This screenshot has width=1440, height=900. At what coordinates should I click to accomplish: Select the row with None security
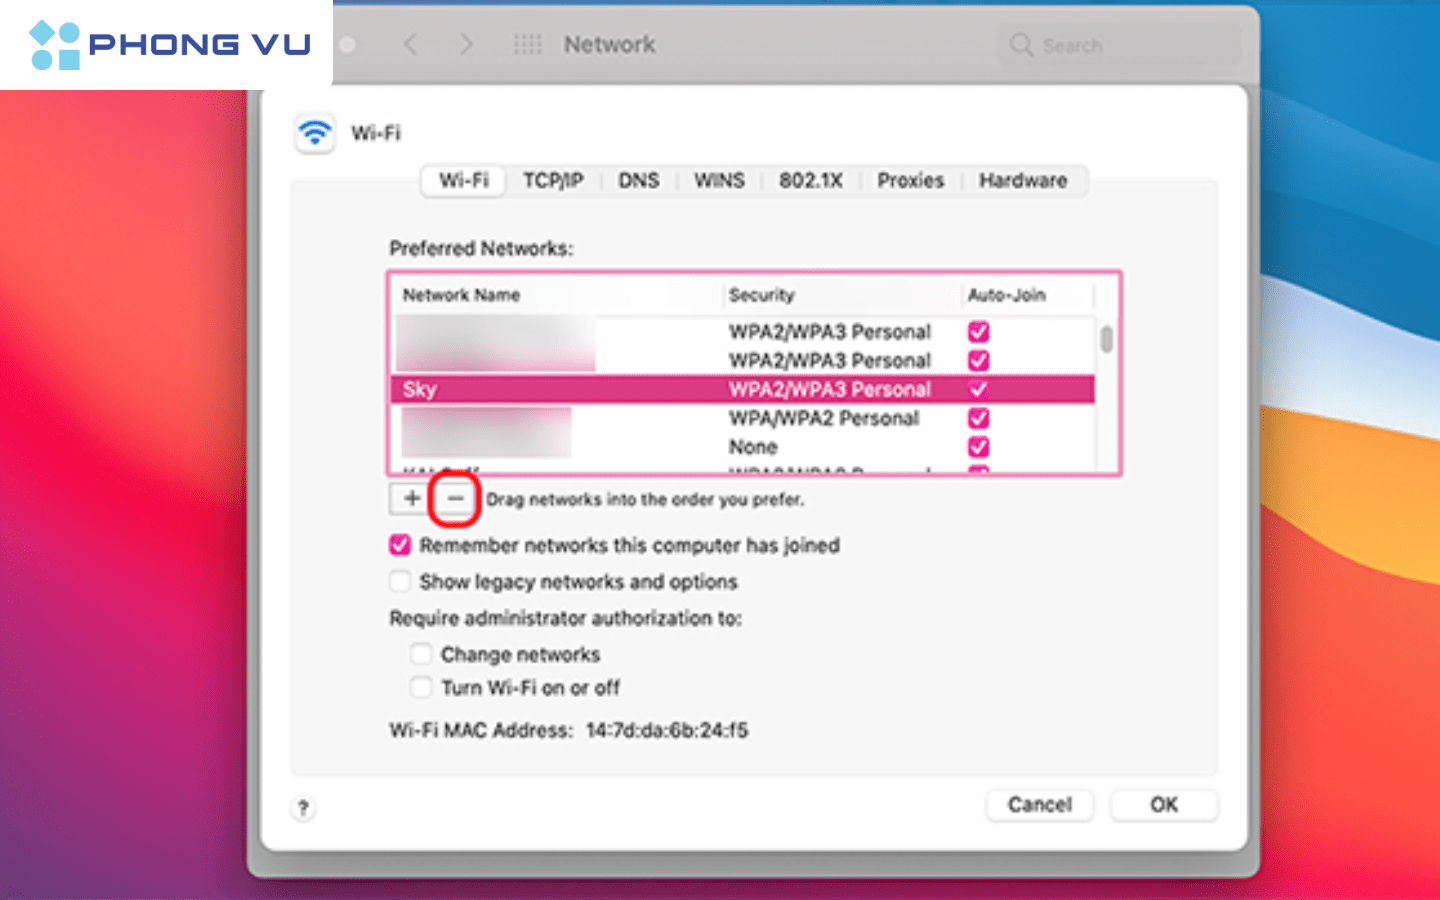click(x=742, y=447)
